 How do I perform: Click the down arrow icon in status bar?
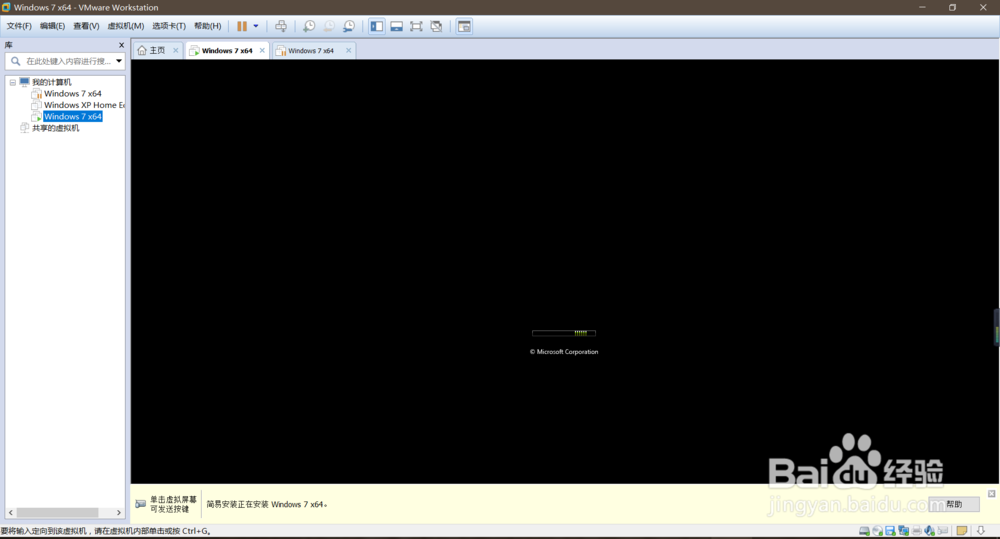[981, 531]
